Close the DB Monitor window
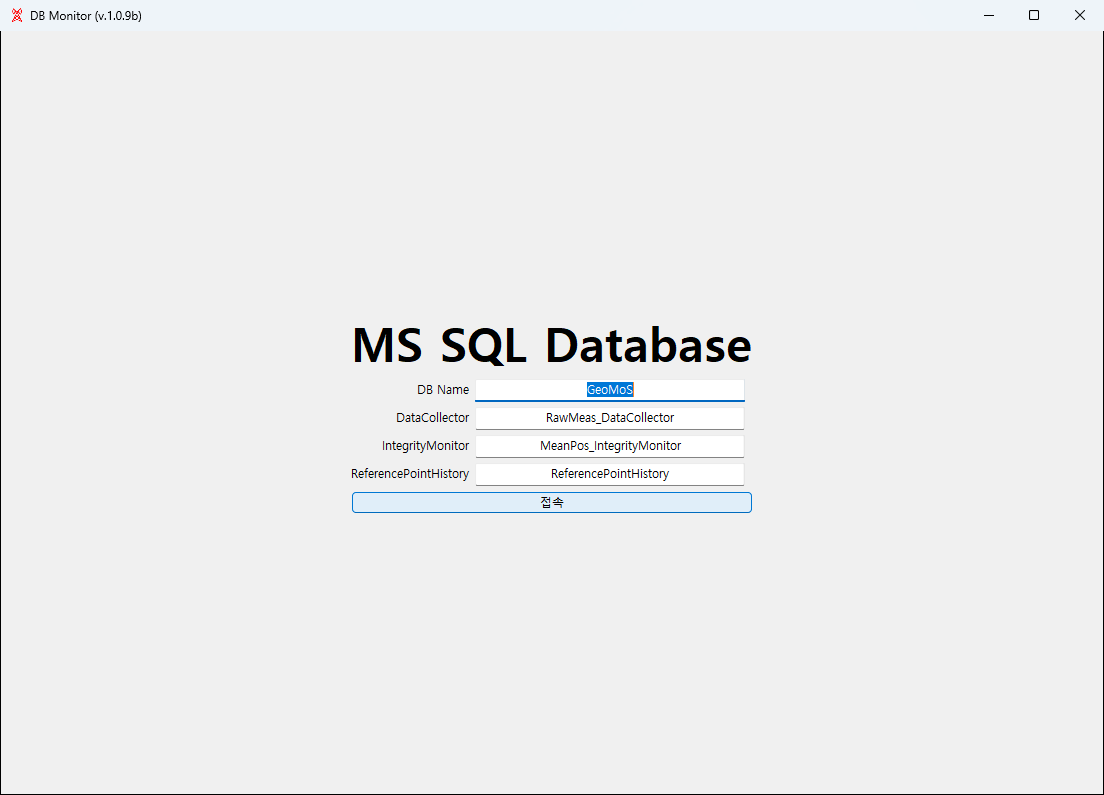This screenshot has width=1104, height=795. 1079,15
